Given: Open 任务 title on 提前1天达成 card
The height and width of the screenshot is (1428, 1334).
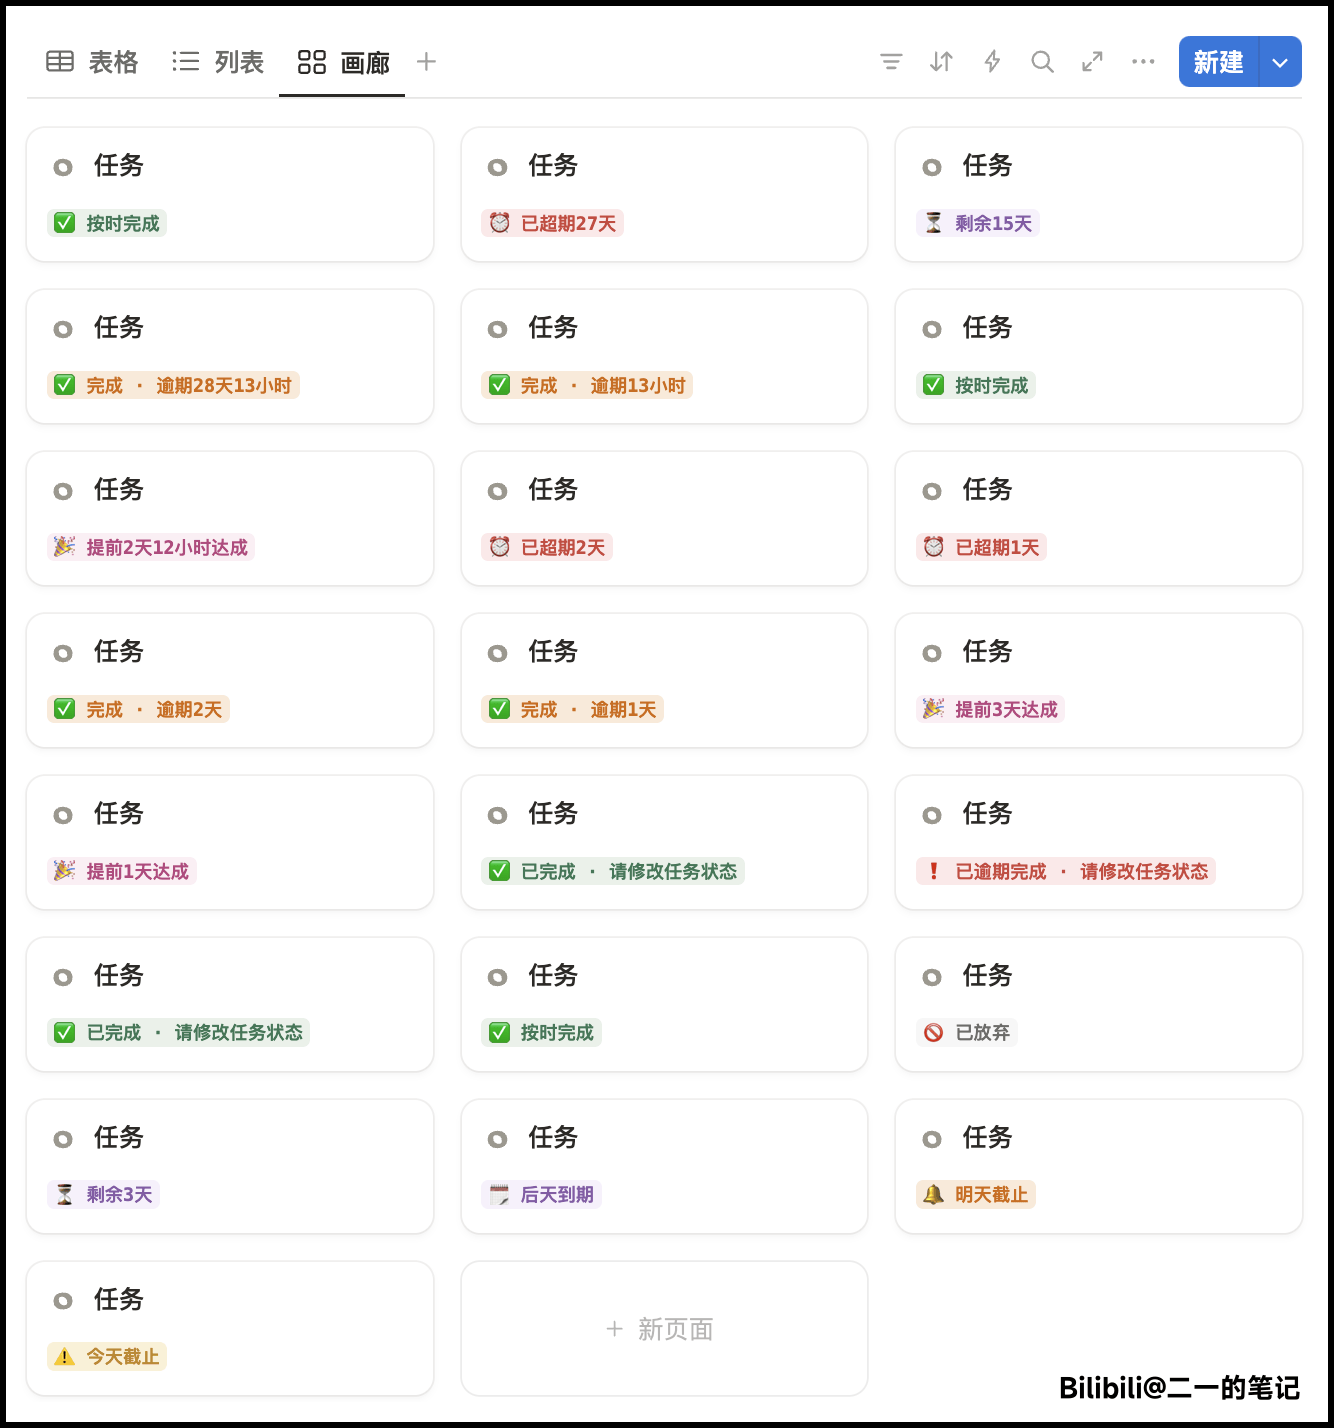Looking at the screenshot, I should 119,813.
